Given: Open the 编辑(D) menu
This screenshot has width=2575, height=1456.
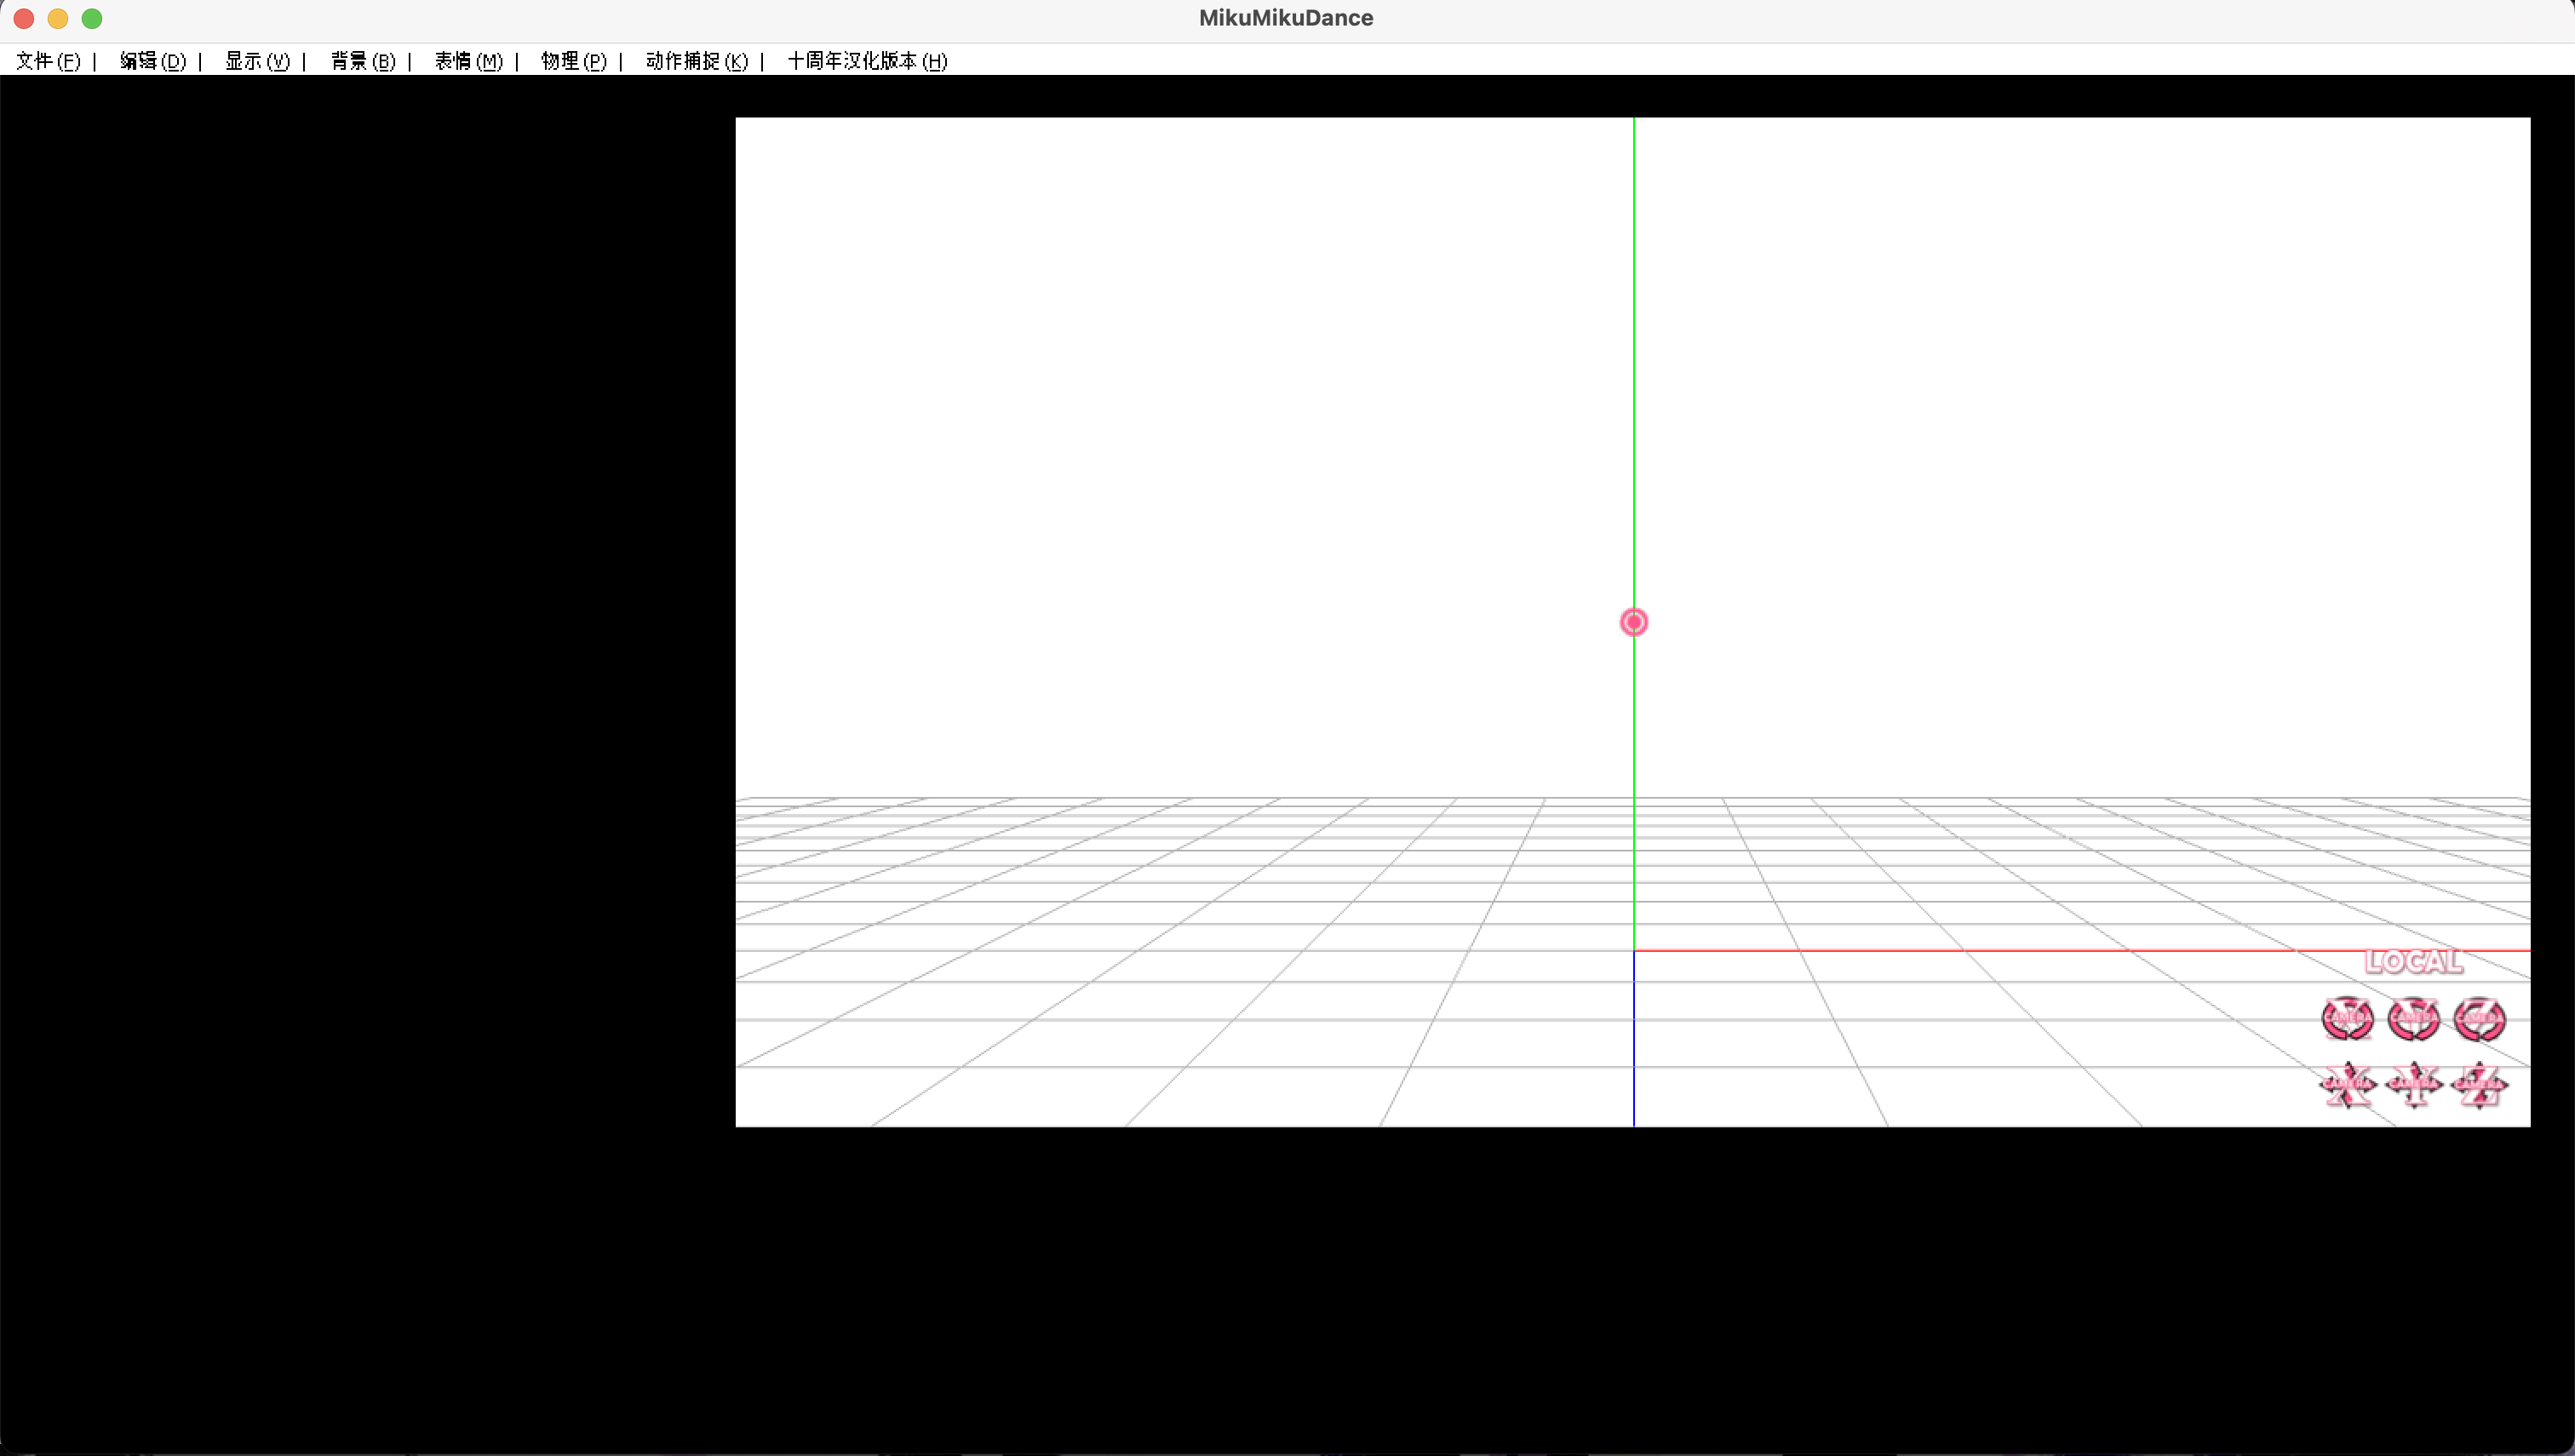Looking at the screenshot, I should (x=152, y=61).
